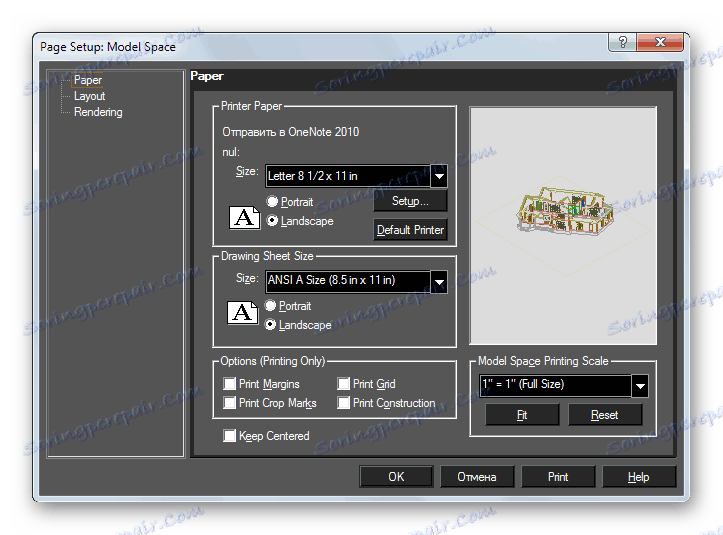Confirm with the OK button
723x535 pixels.
tap(396, 476)
